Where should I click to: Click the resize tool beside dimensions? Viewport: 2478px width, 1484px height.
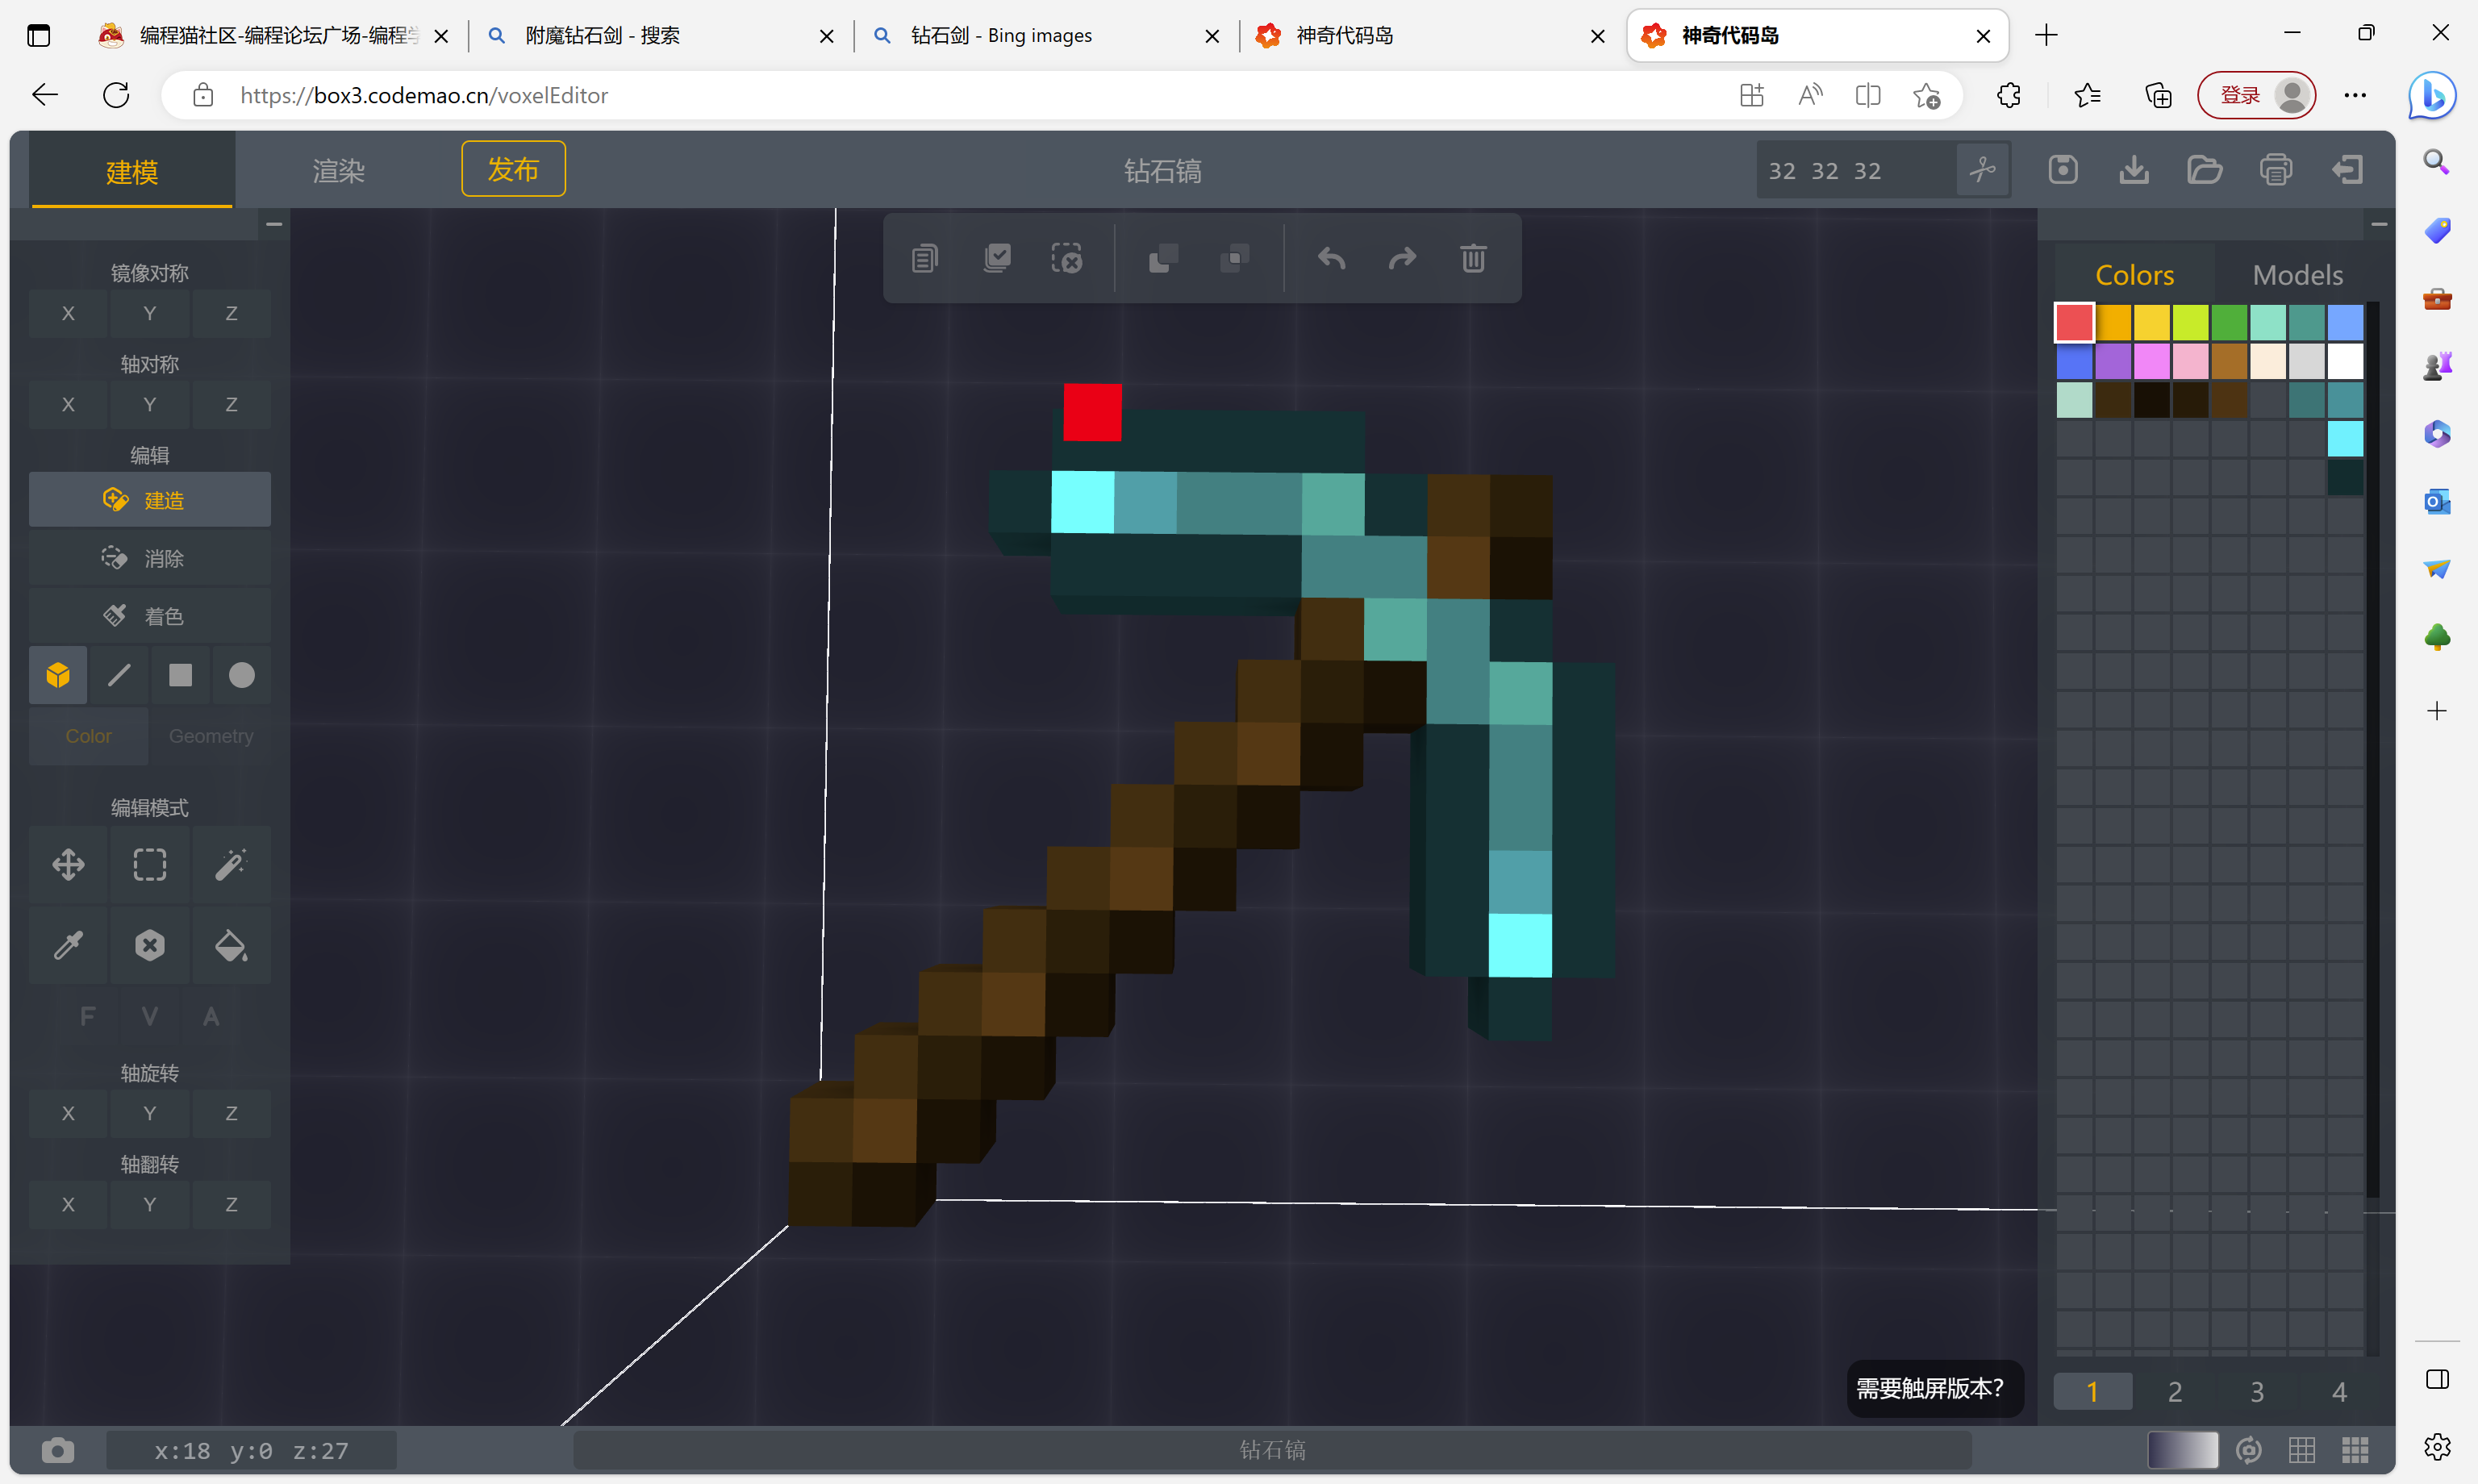pyautogui.click(x=1983, y=170)
